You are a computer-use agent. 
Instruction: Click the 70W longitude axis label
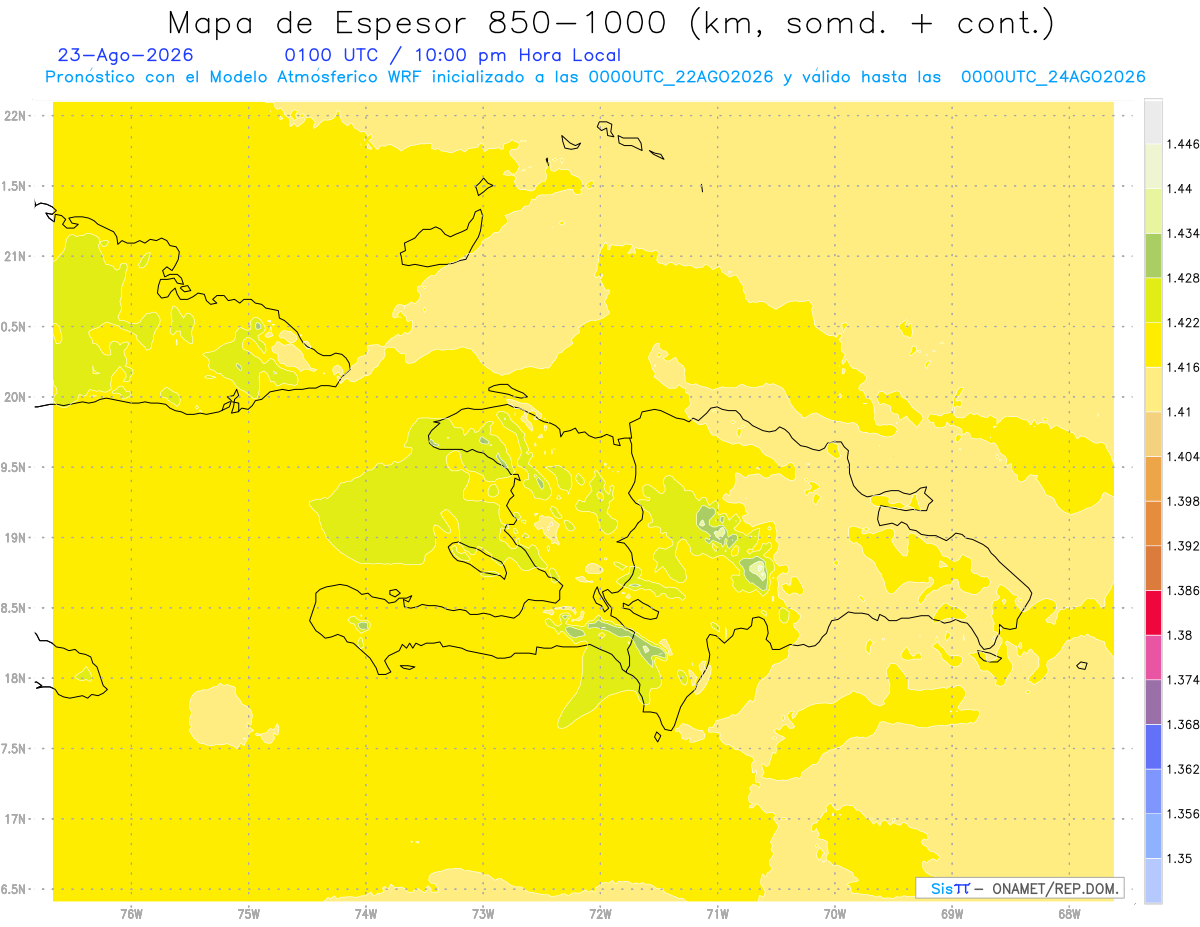point(835,914)
